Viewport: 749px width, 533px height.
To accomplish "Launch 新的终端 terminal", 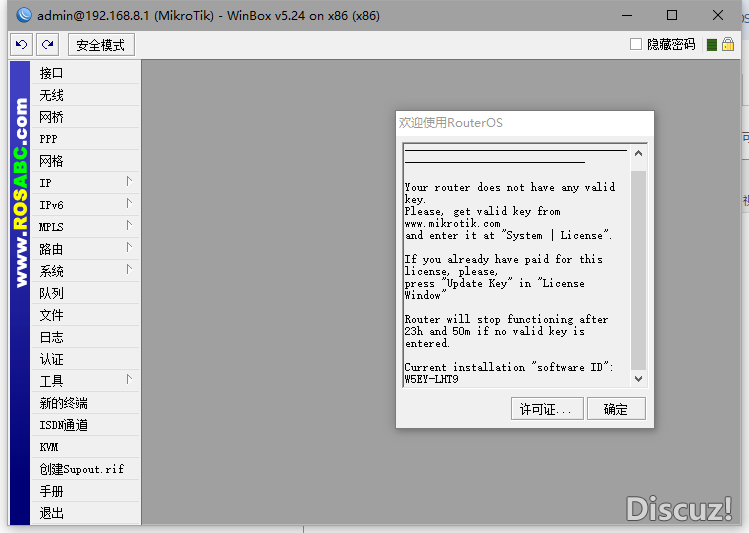I will [86, 403].
